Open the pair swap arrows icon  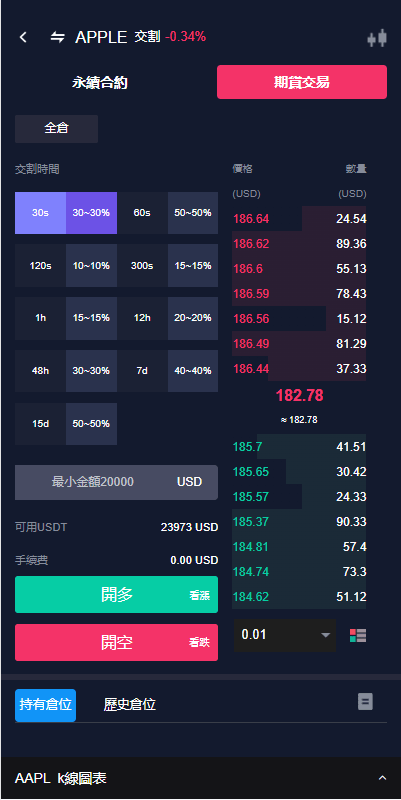pos(57,37)
